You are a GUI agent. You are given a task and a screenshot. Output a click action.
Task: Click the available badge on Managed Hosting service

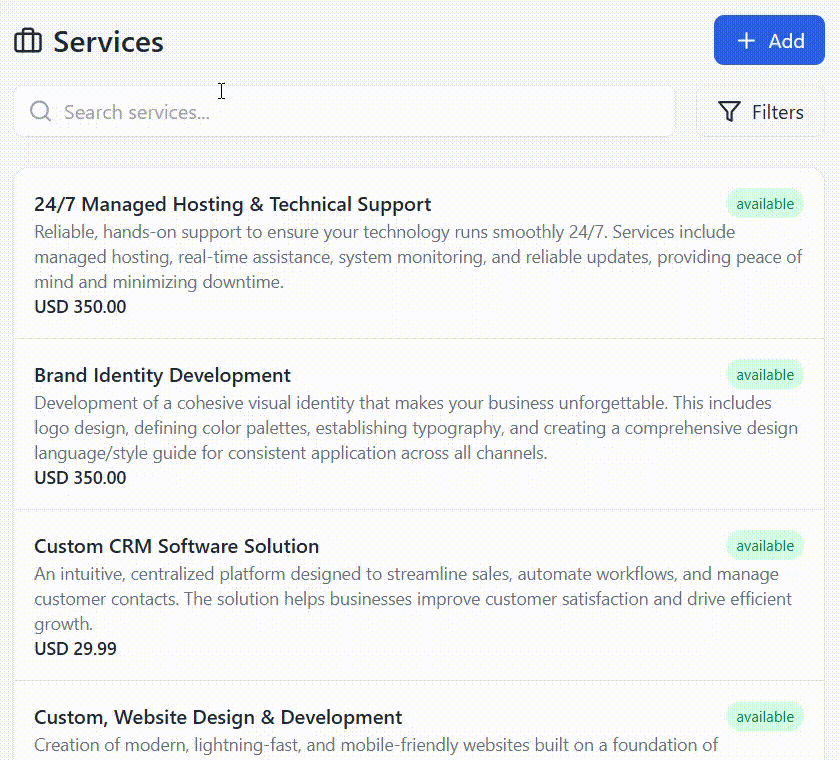click(765, 203)
